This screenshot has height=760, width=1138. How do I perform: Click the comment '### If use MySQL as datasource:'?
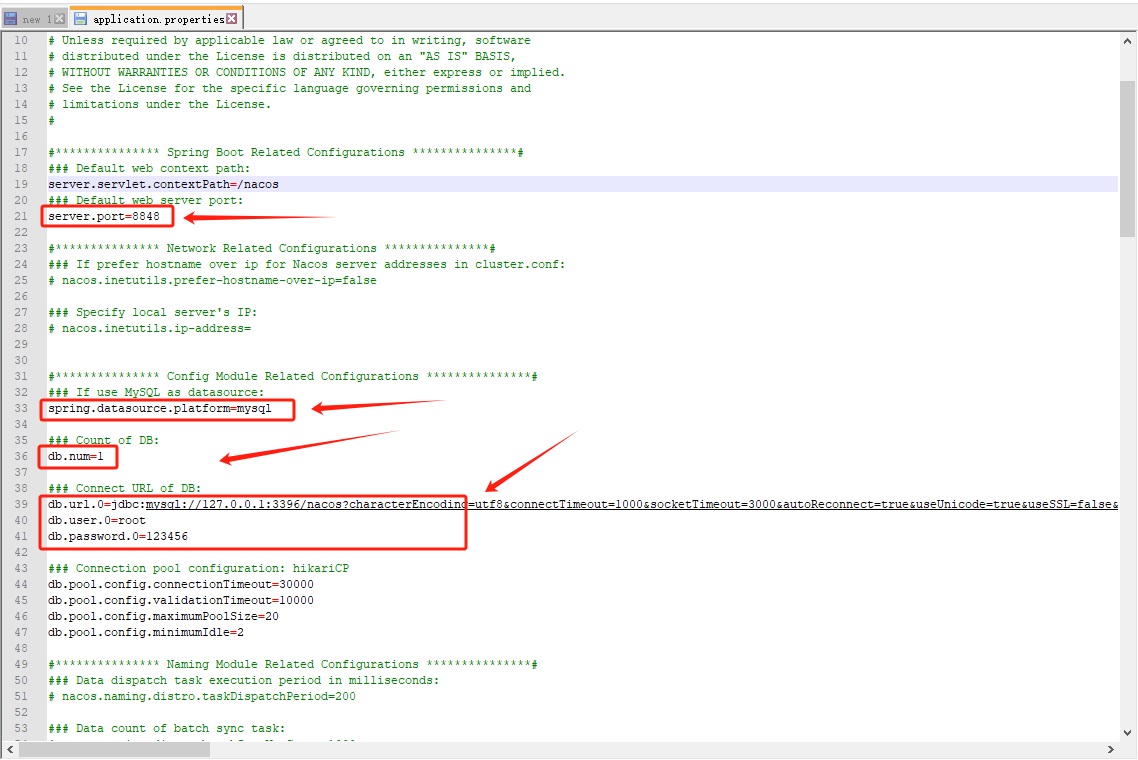point(156,393)
